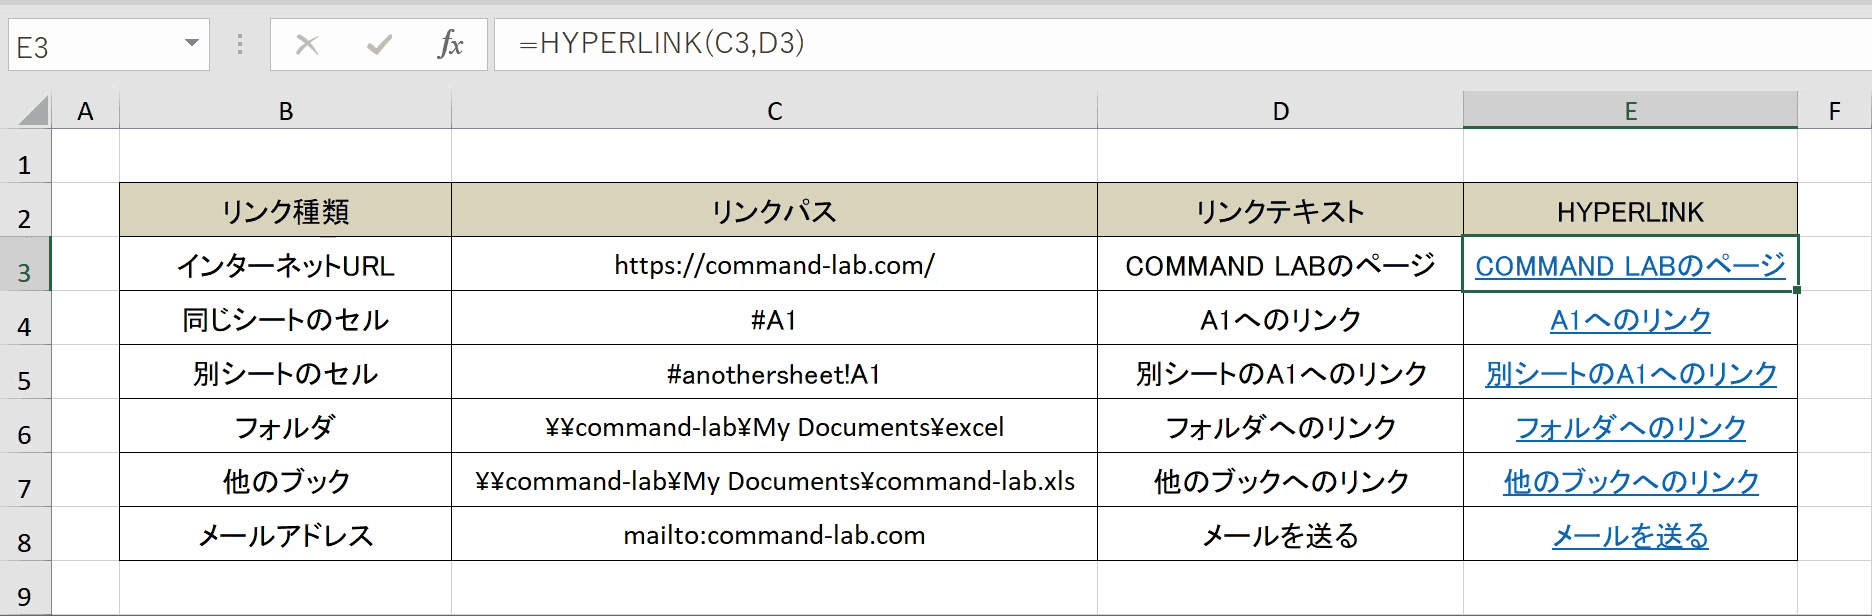Follow the A1へのリンク hyperlink
This screenshot has width=1872, height=616.
[x=1630, y=320]
